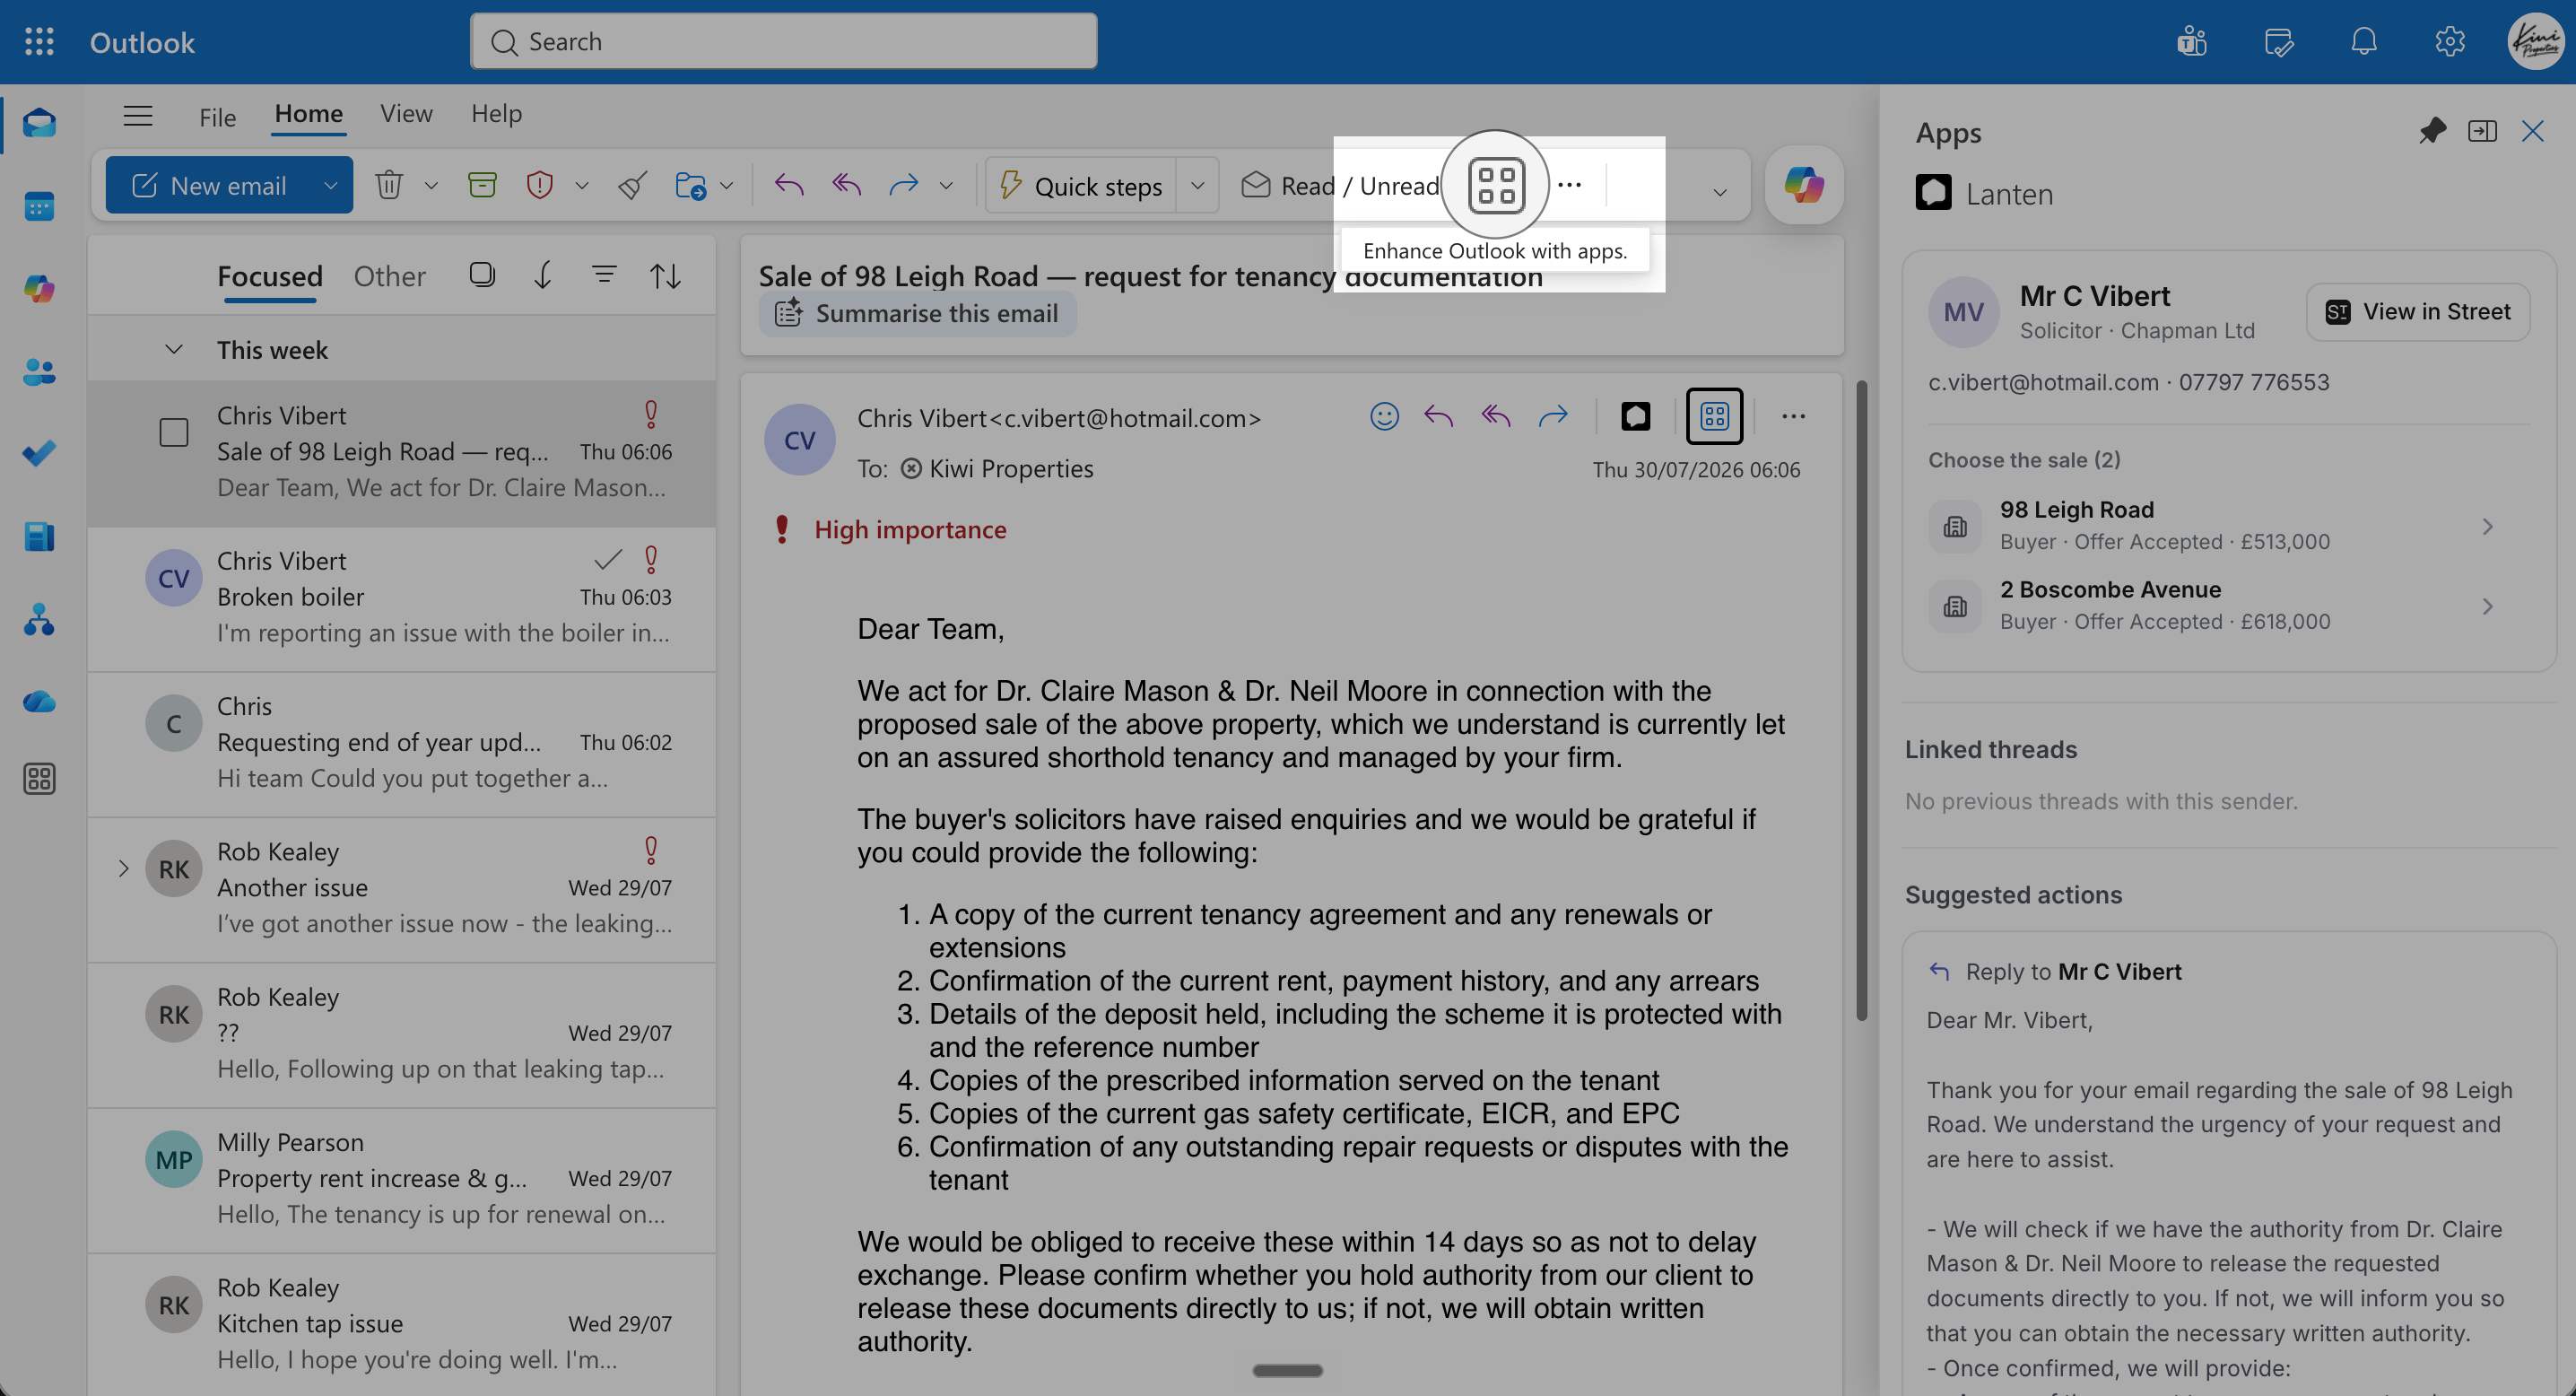
Task: Reply all using the ribbon double arrow
Action: click(x=847, y=185)
